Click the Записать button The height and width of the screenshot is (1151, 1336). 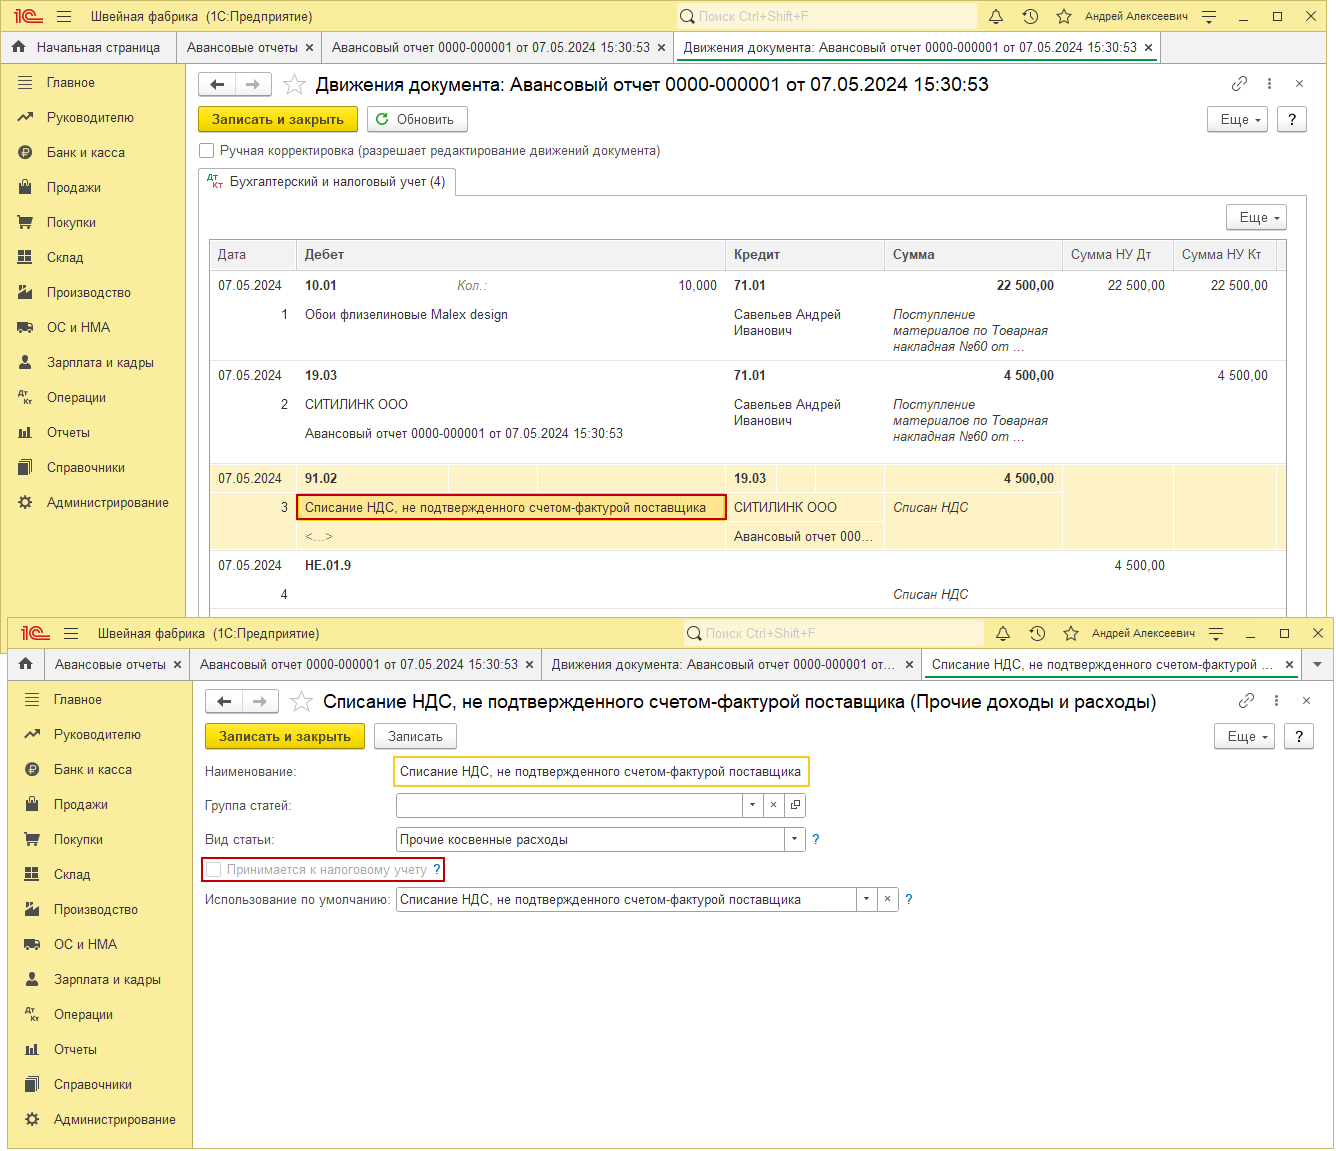[415, 736]
